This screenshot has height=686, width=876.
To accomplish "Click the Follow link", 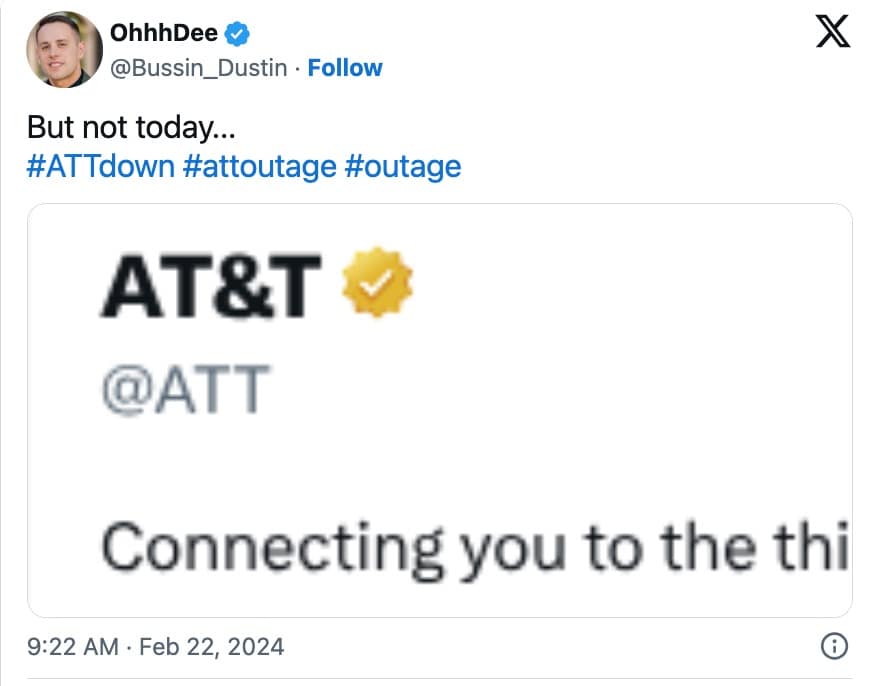I will pos(345,68).
